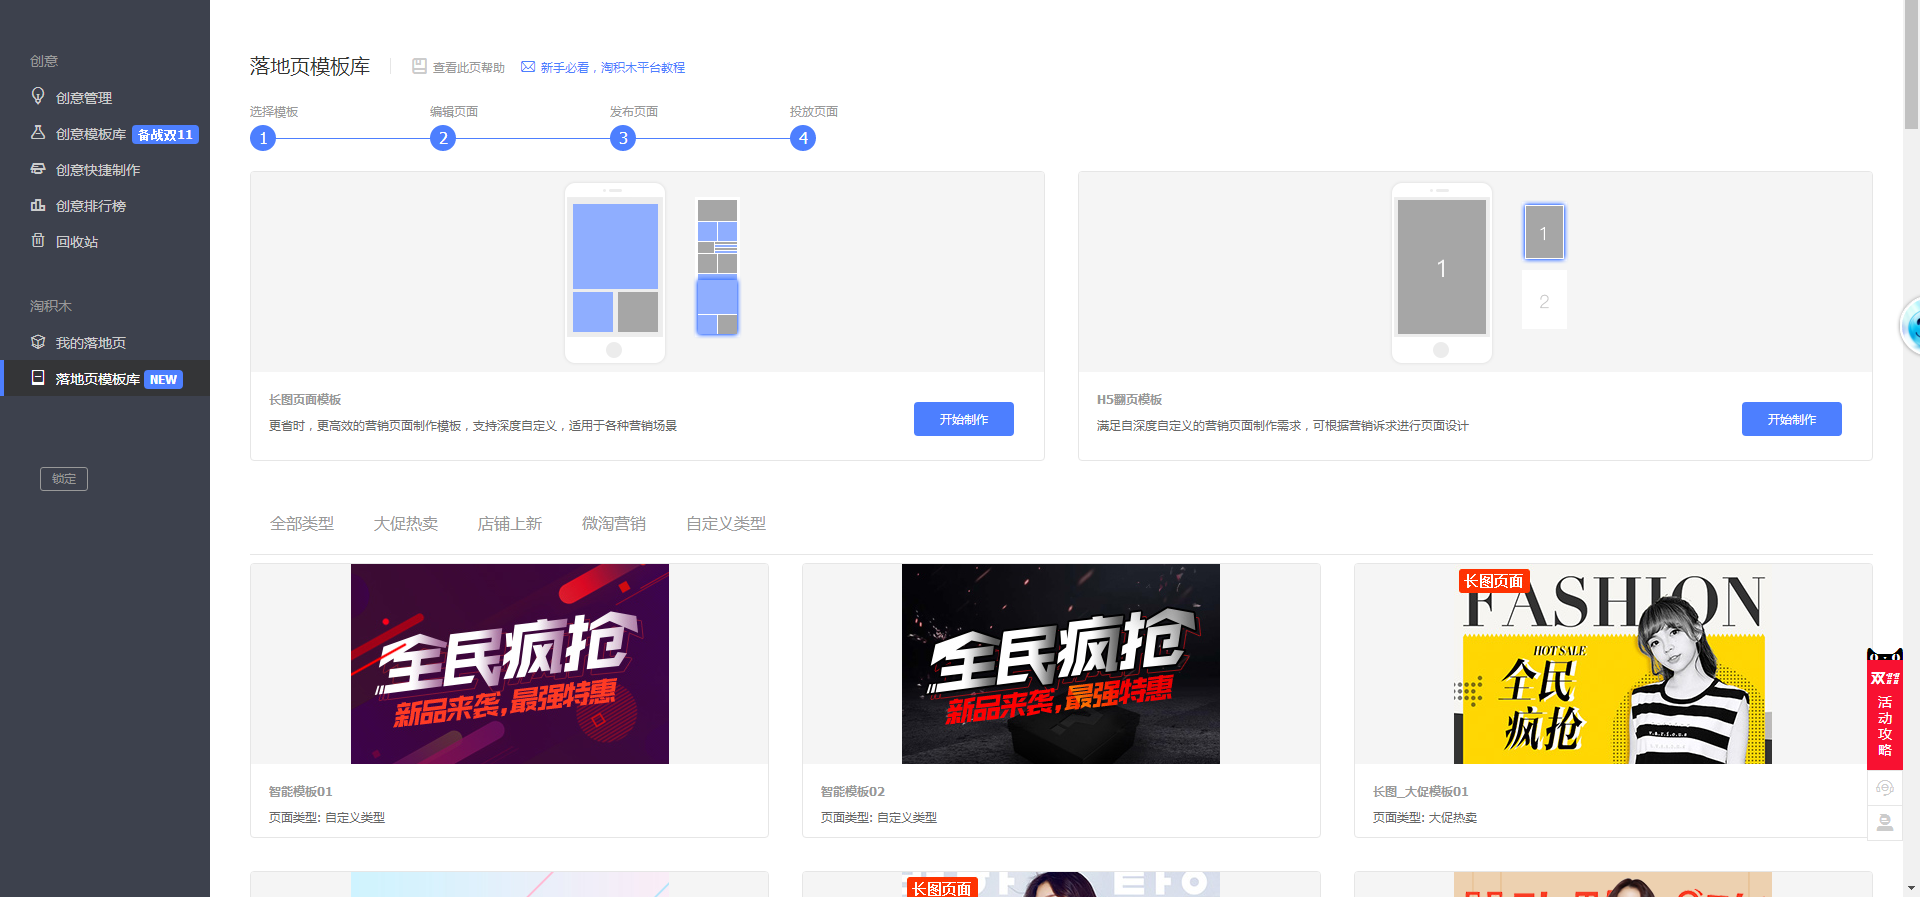Screen dimensions: 1920x897
Task: Click the 创意模板库 flask icon
Action: [38, 132]
